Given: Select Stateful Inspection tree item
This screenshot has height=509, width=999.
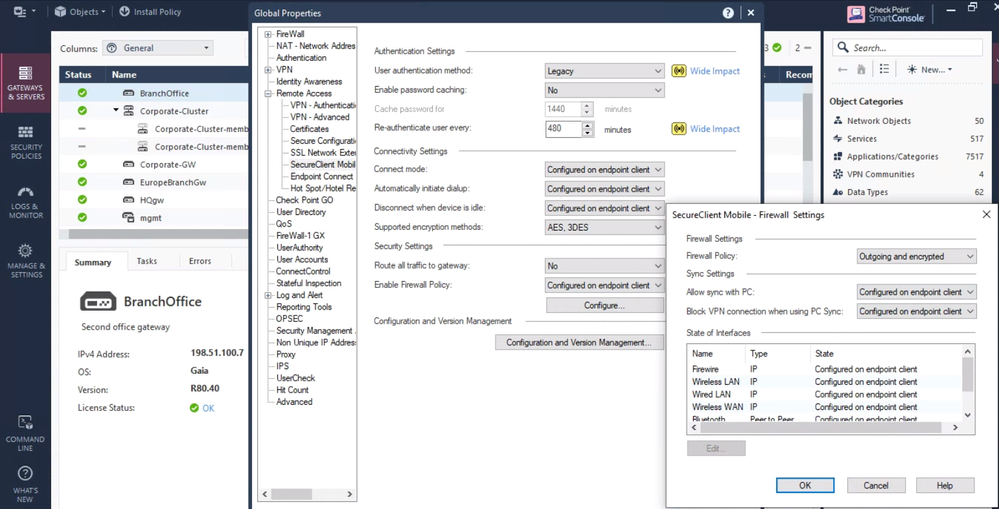Looking at the screenshot, I should click(308, 283).
